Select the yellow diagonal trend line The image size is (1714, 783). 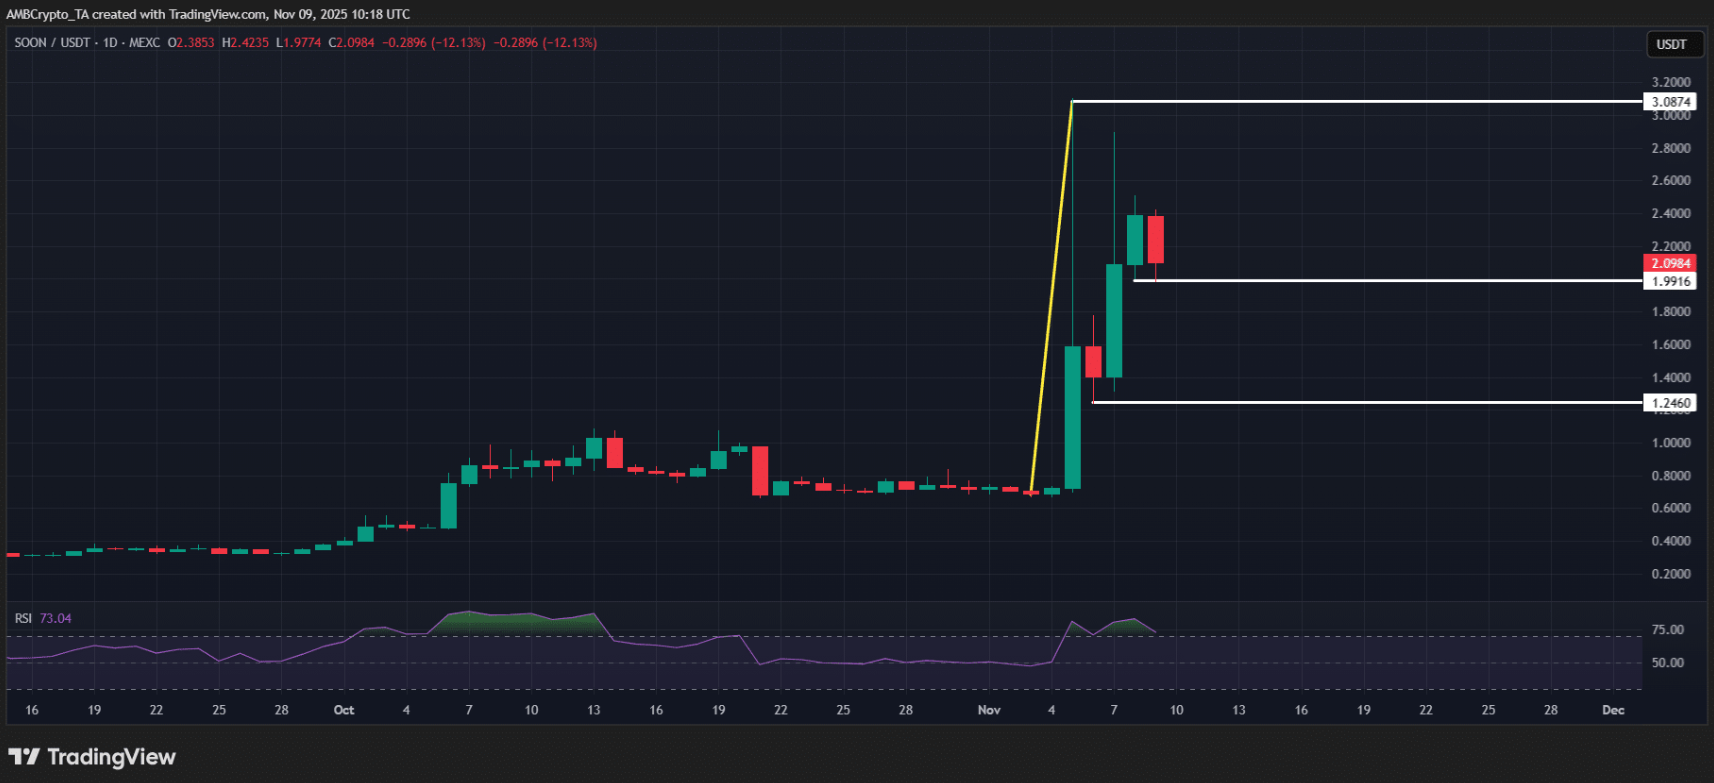[x=1051, y=297]
